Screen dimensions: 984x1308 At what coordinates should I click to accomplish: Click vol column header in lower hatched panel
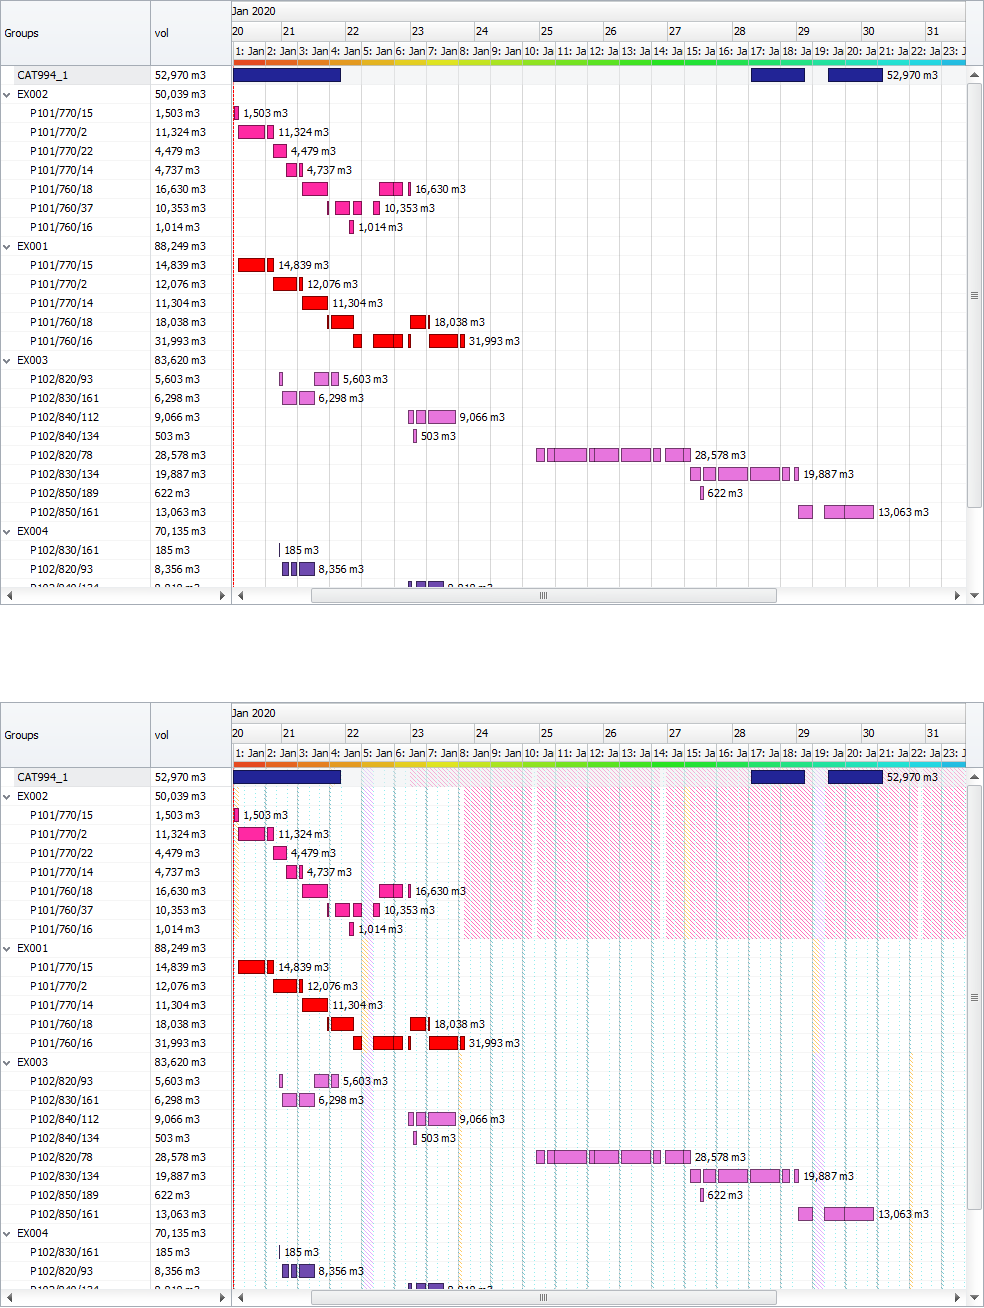point(191,735)
